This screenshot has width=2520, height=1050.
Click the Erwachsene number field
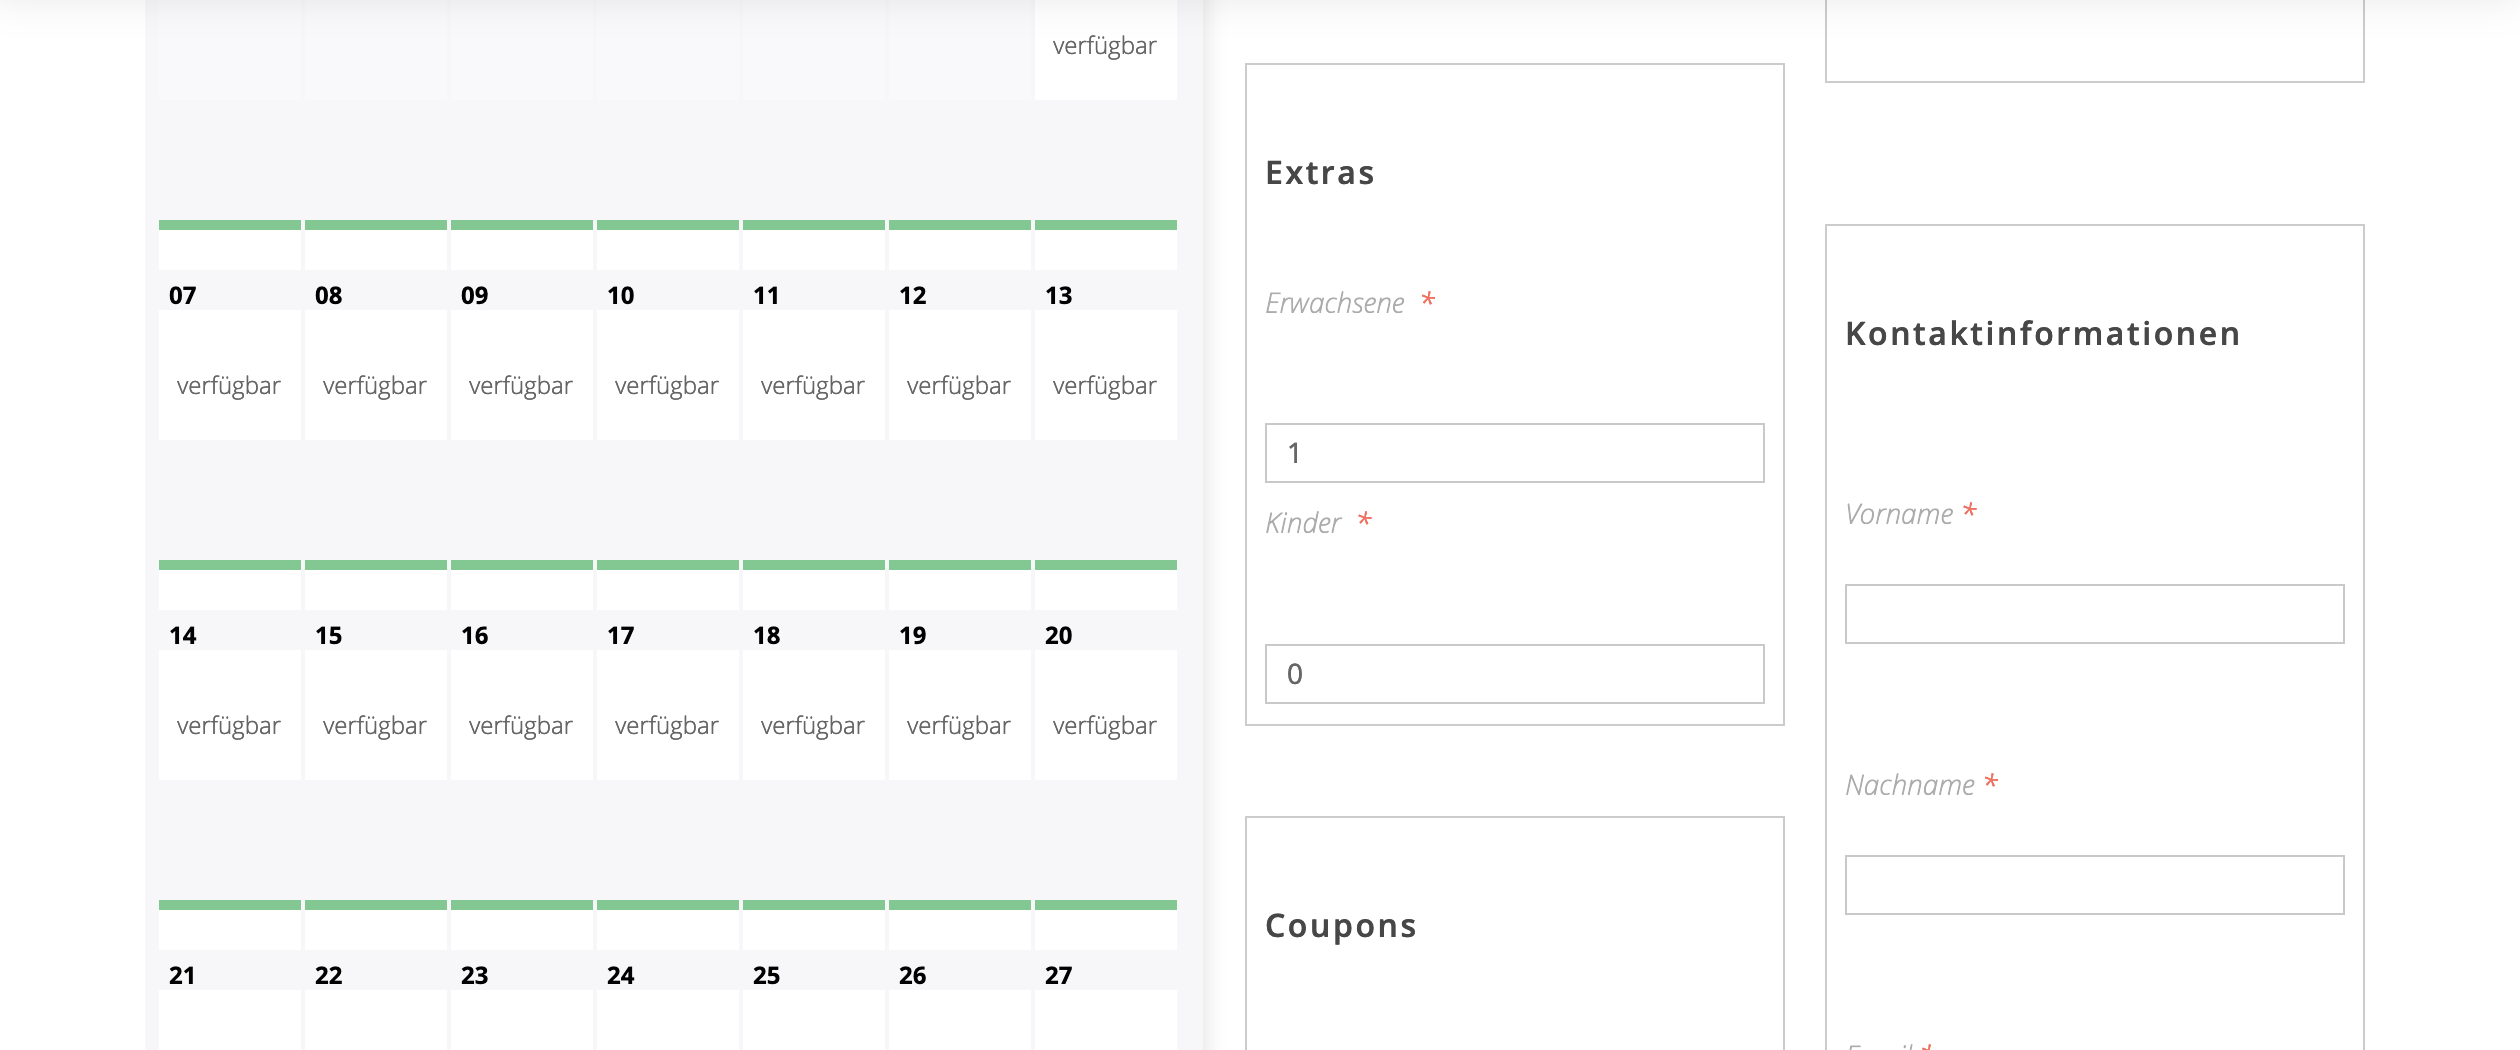point(1514,453)
